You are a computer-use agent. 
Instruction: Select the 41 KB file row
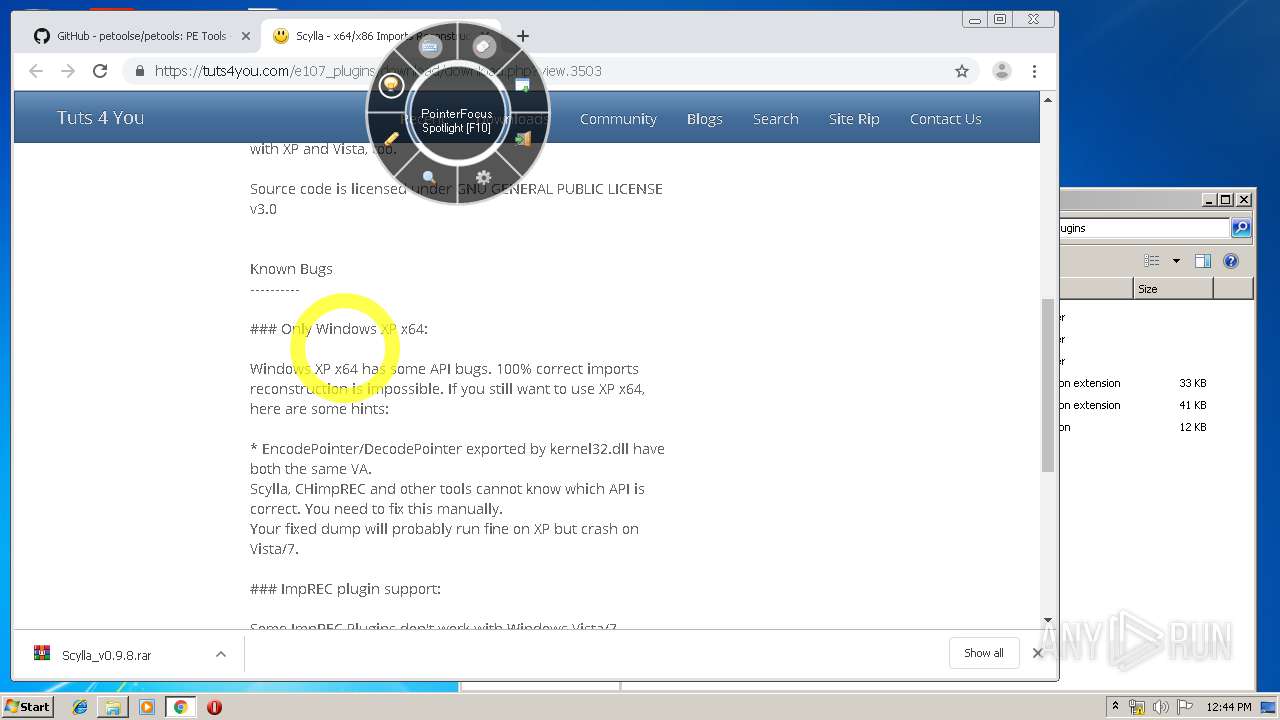(x=1156, y=405)
